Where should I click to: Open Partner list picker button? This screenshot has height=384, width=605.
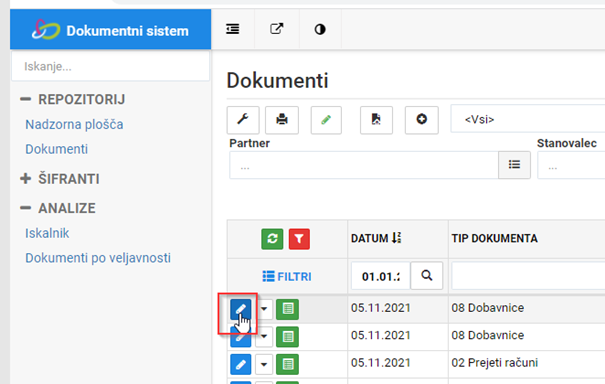click(x=514, y=165)
